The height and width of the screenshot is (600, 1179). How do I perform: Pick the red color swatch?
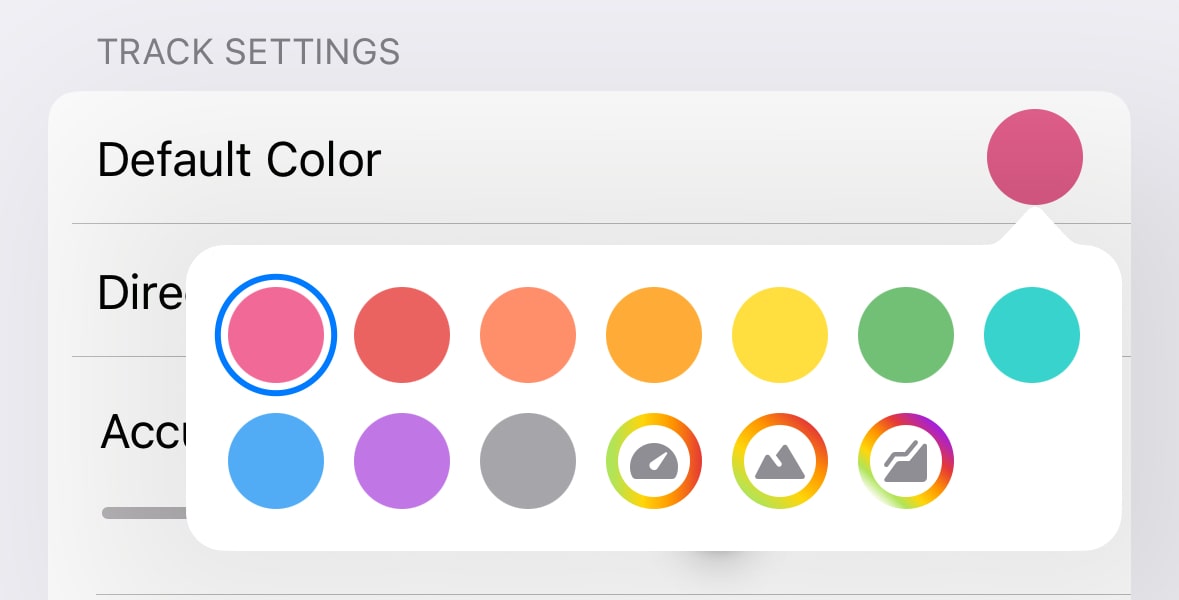(402, 335)
